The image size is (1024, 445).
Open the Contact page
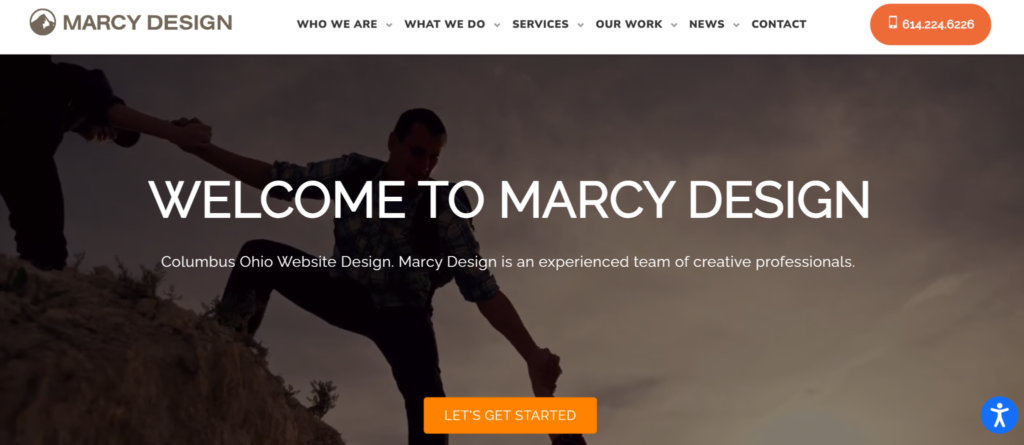coord(779,24)
